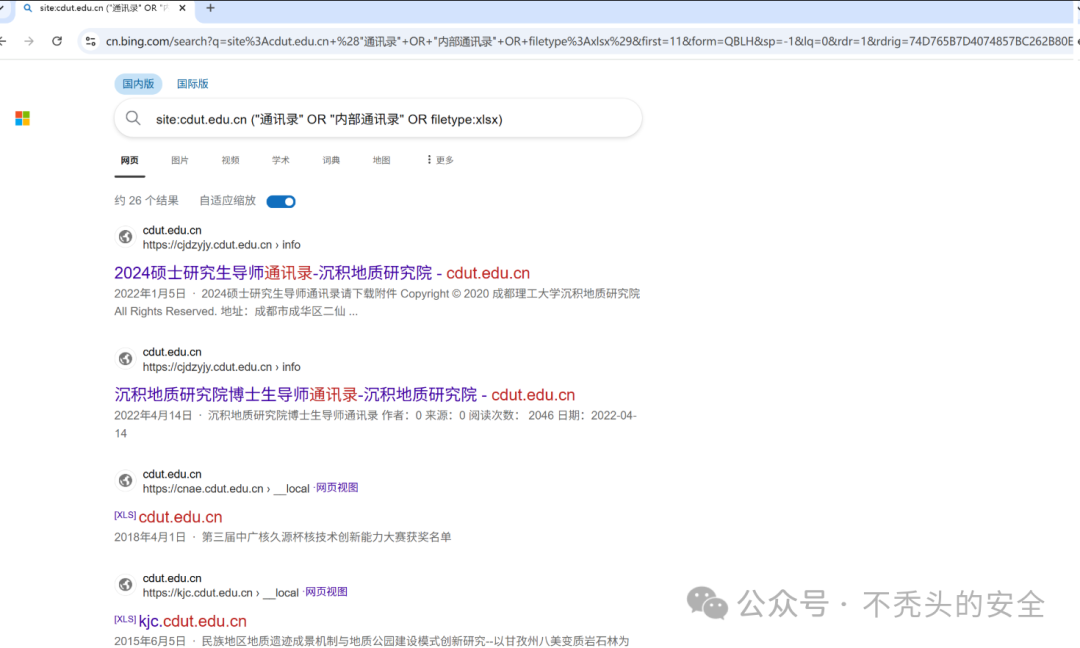Click globe icon of 博士生导师通讯录 result
The image size is (1080, 648).
[125, 359]
